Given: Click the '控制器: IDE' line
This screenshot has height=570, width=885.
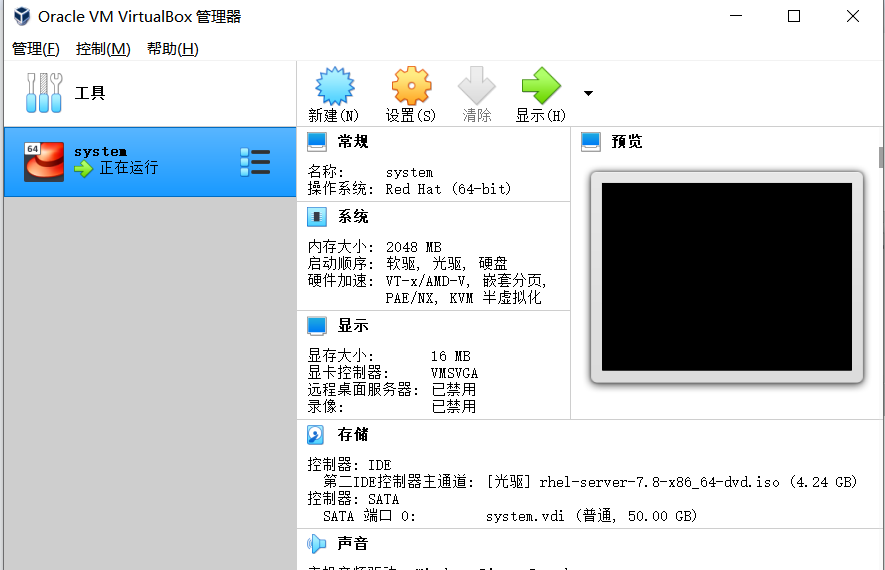Looking at the screenshot, I should coord(349,465).
